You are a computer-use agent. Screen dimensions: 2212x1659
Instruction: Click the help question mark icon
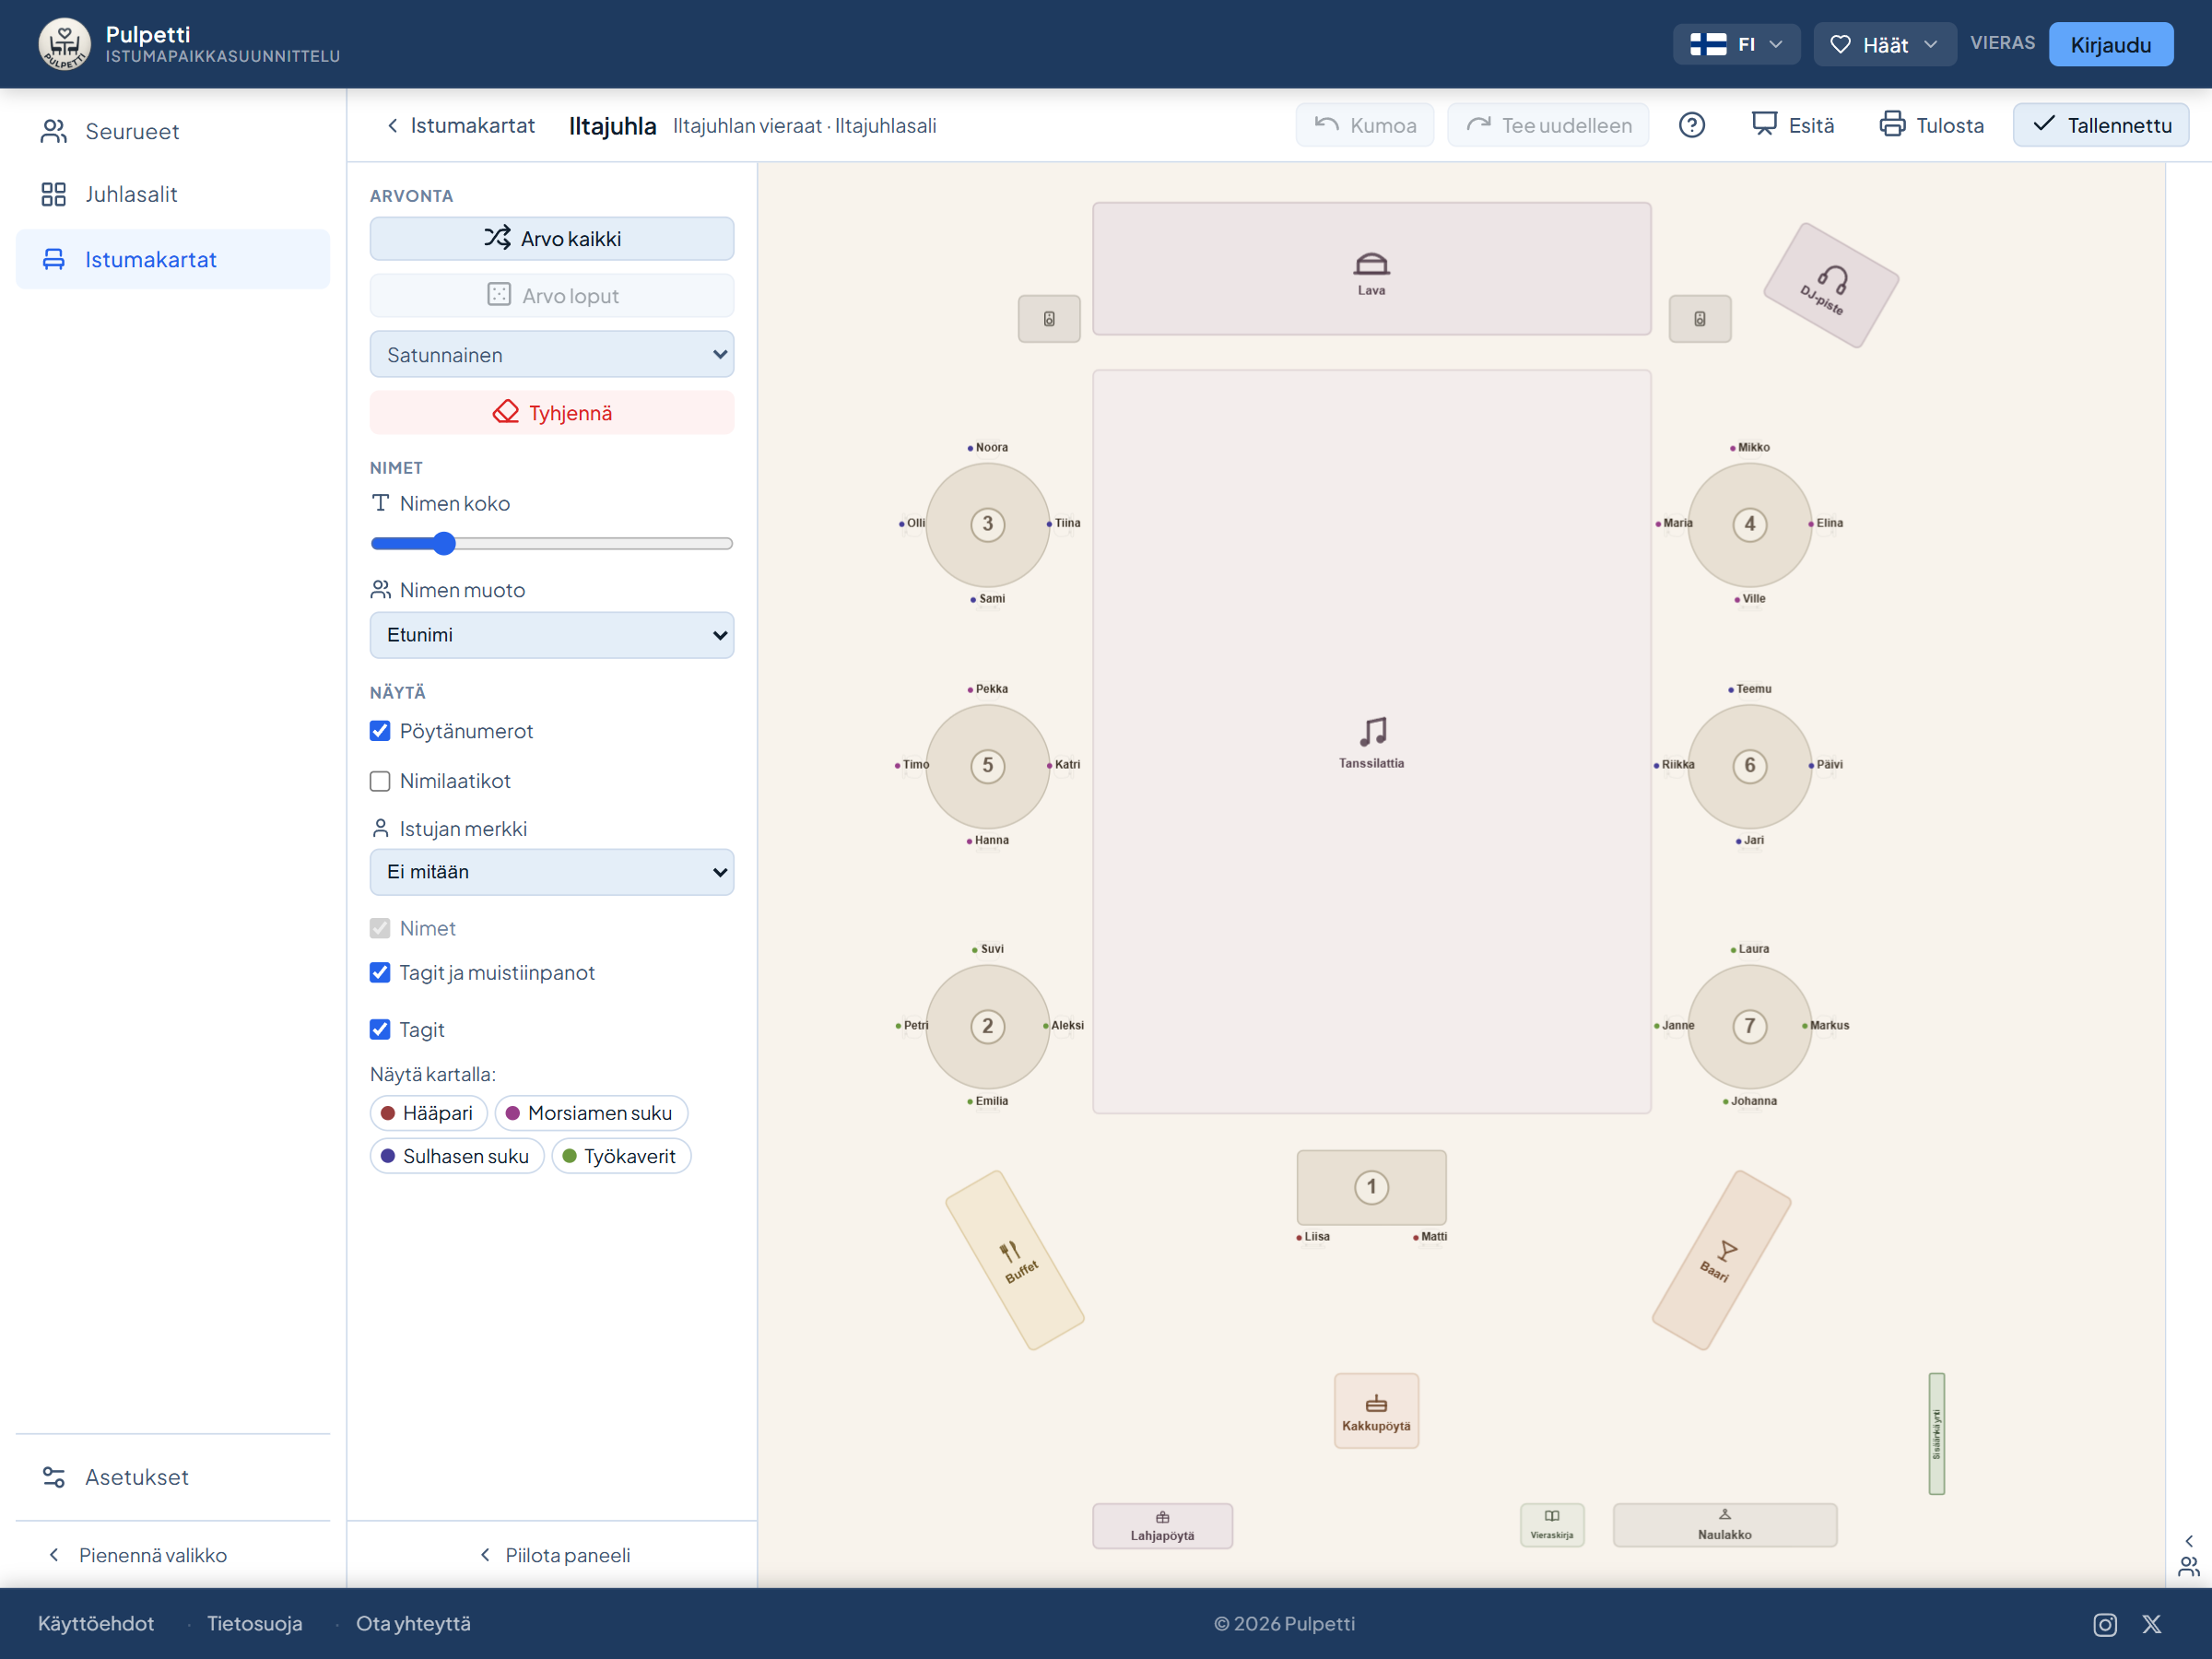click(1691, 125)
